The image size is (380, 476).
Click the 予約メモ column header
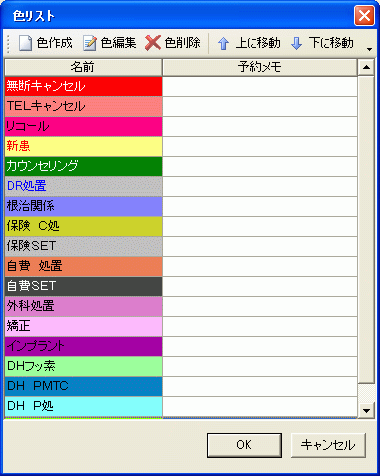pyautogui.click(x=260, y=67)
